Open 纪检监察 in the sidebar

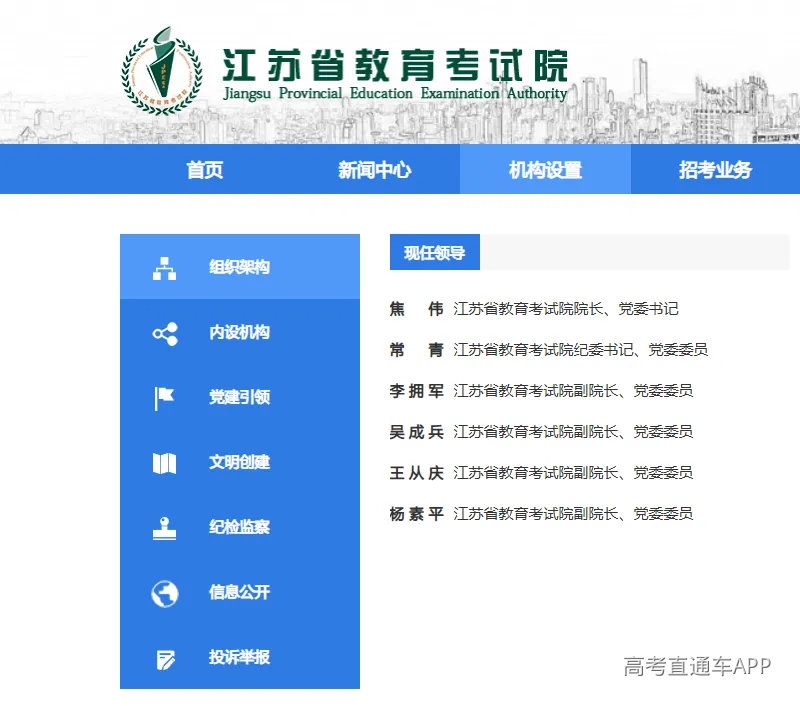pyautogui.click(x=240, y=526)
